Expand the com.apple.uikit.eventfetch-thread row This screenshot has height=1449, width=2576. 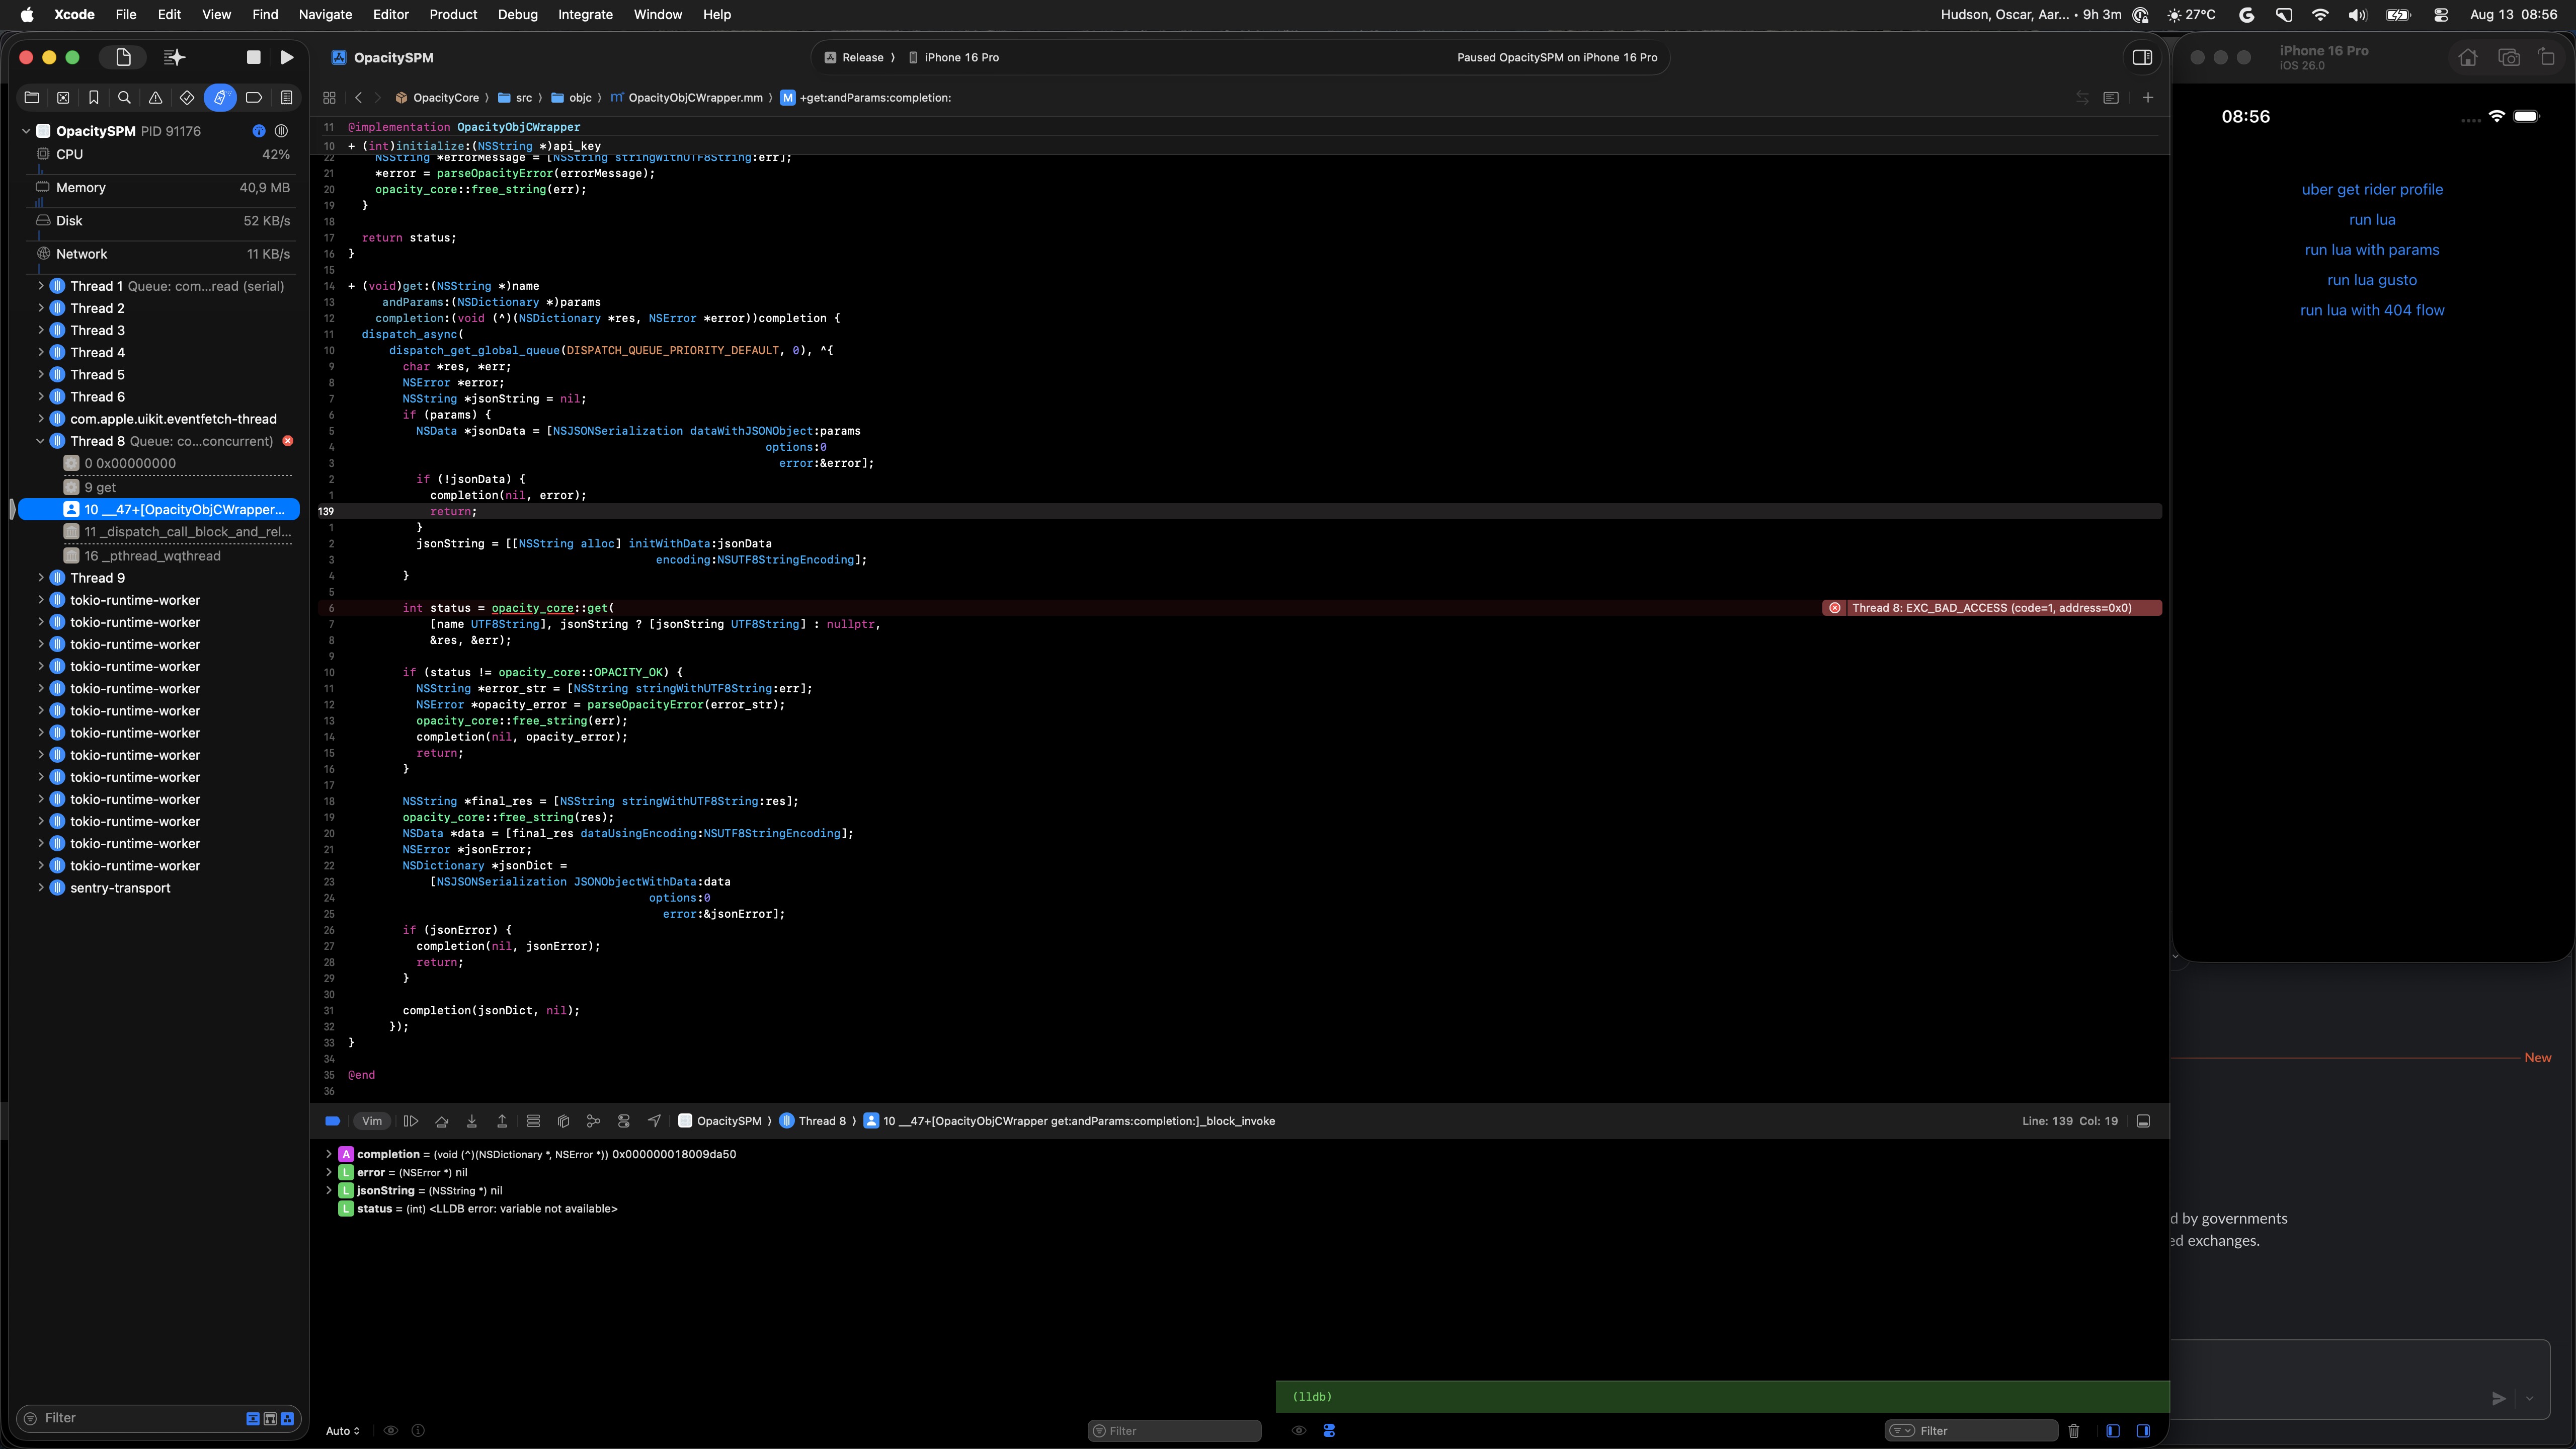(x=41, y=419)
